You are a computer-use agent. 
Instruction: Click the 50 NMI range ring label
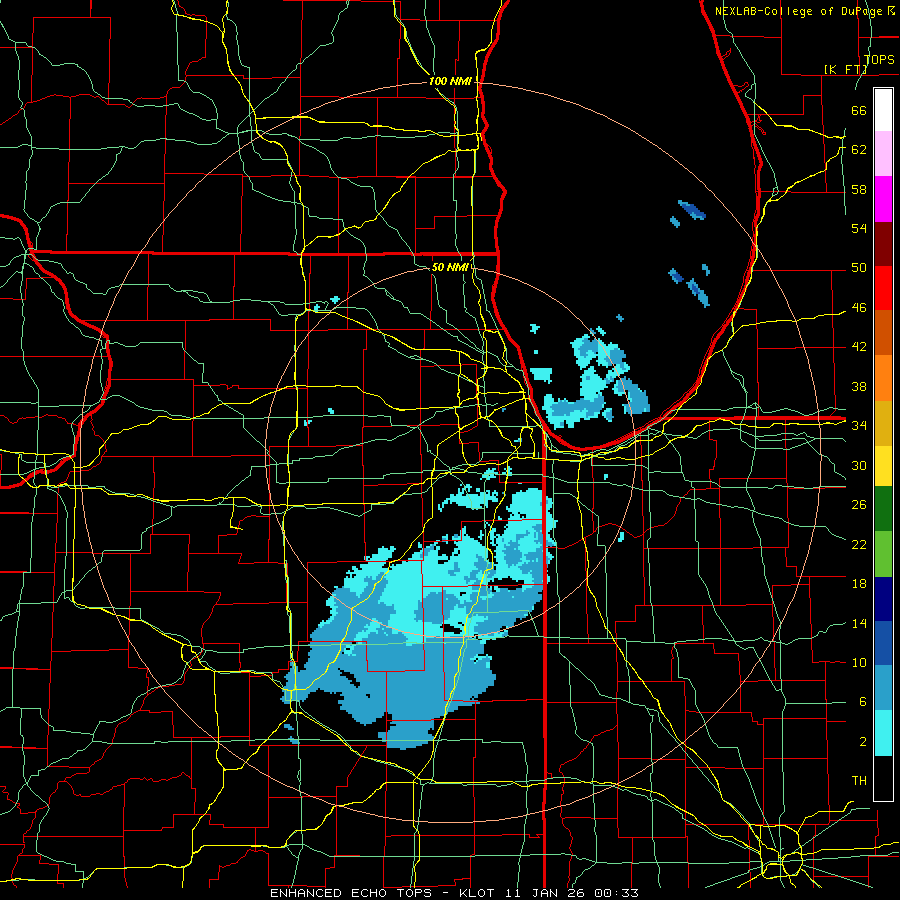click(x=451, y=267)
